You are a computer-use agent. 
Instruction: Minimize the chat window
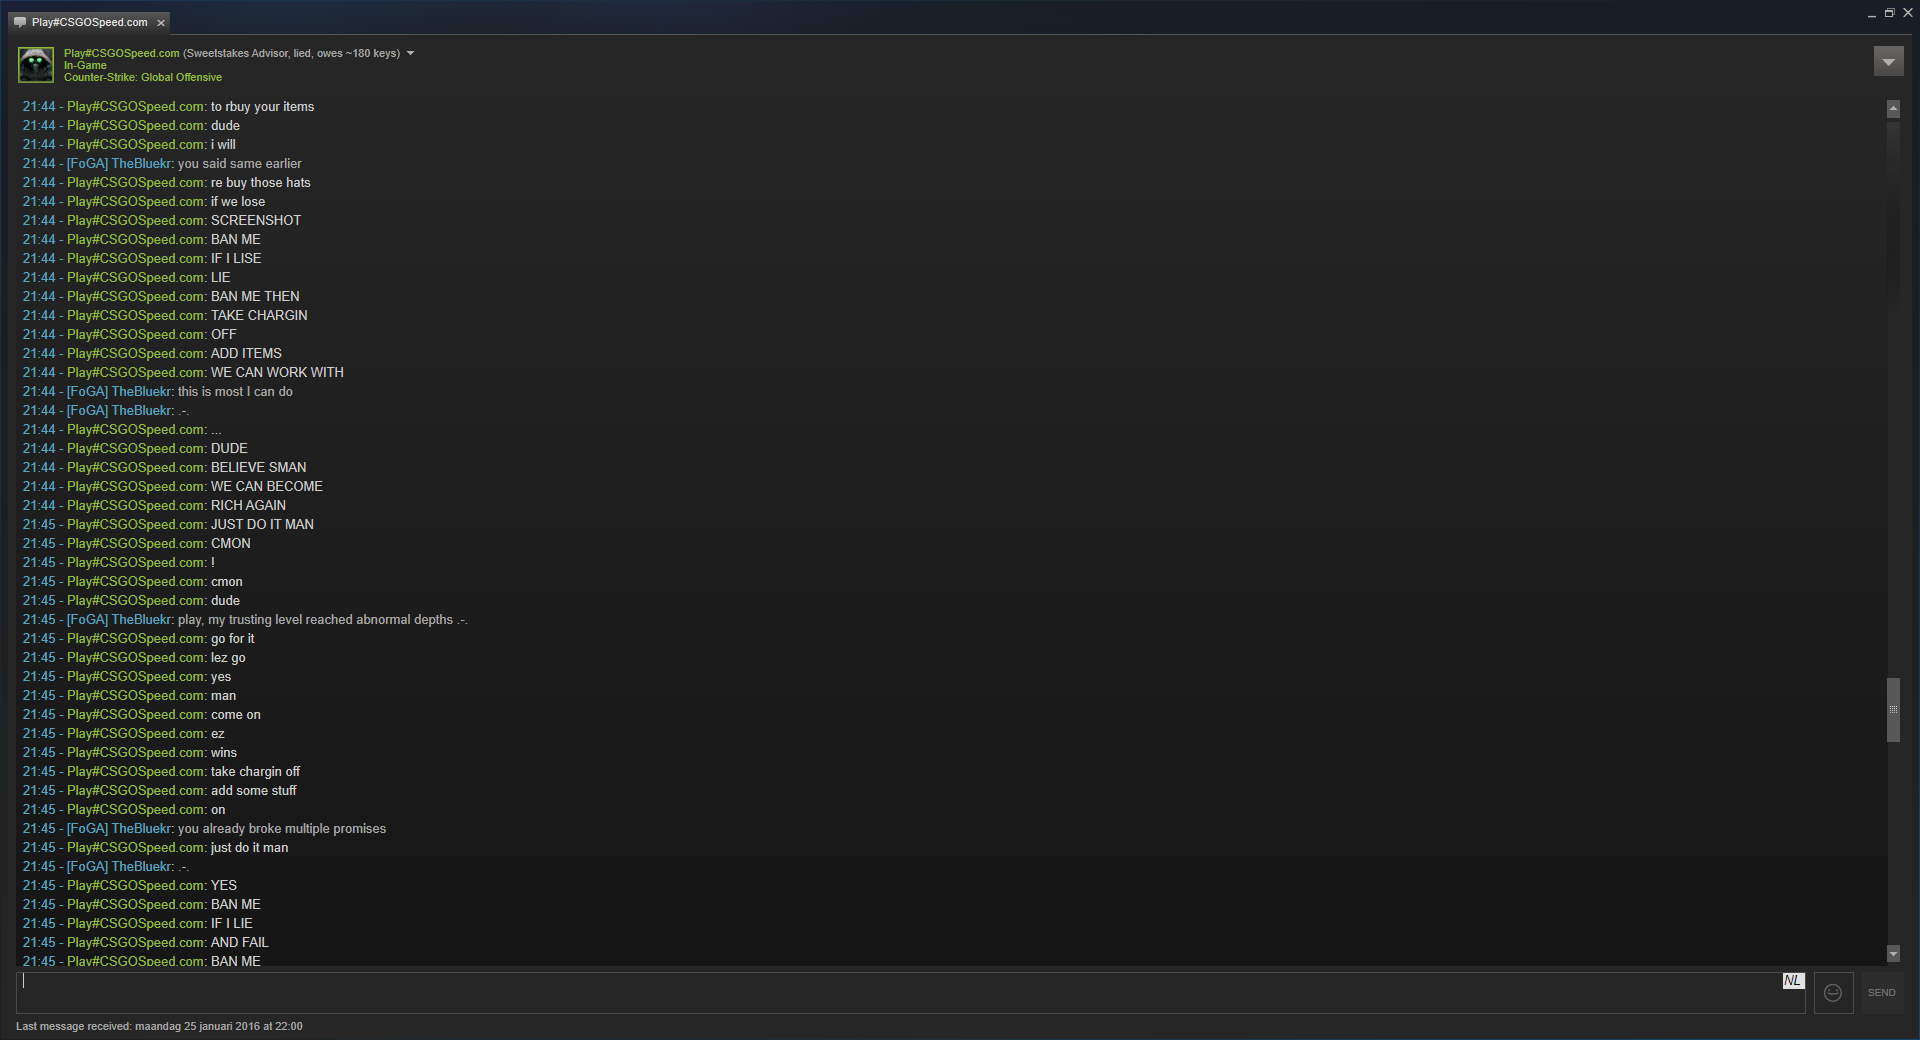tap(1871, 14)
